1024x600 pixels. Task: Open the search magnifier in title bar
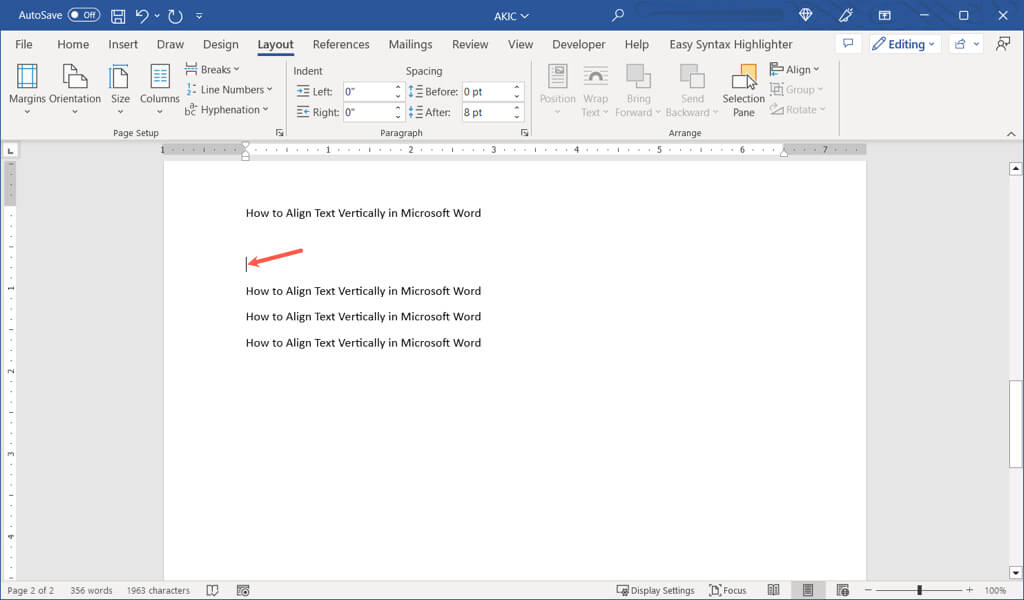pos(618,15)
